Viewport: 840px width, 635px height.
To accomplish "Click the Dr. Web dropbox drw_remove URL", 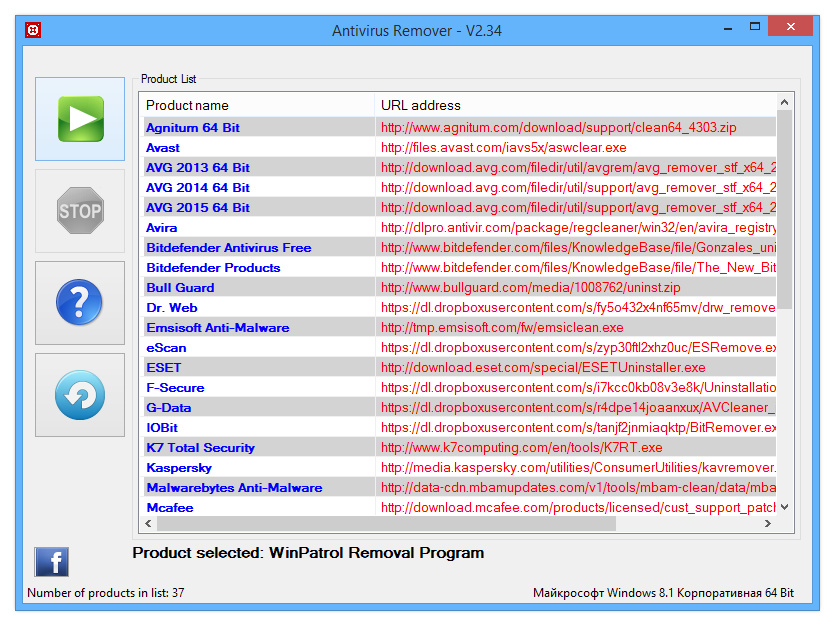I will pos(578,308).
